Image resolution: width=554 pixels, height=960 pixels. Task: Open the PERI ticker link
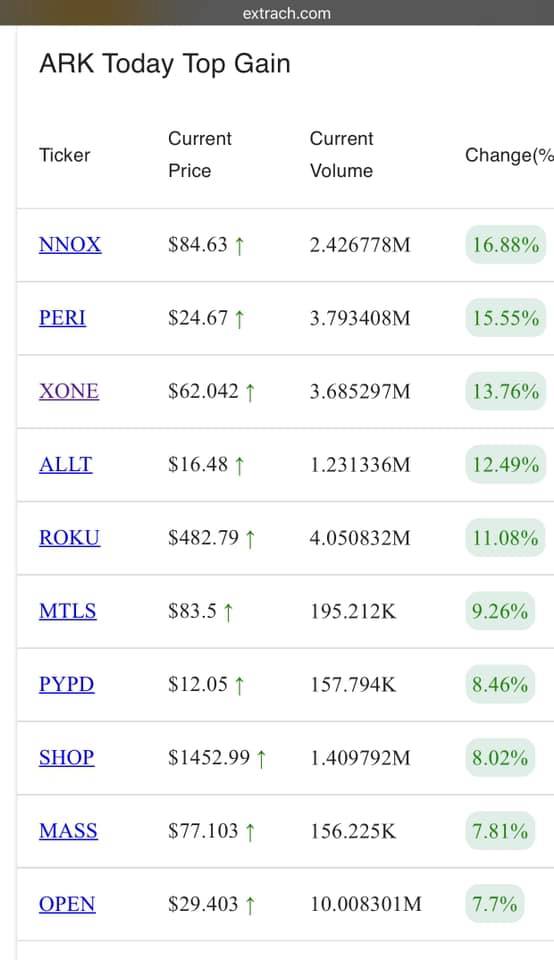pos(62,318)
